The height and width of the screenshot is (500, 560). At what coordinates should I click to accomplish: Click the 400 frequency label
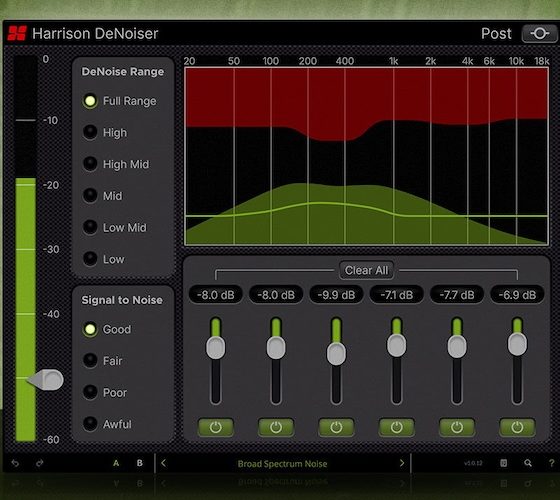[x=345, y=61]
